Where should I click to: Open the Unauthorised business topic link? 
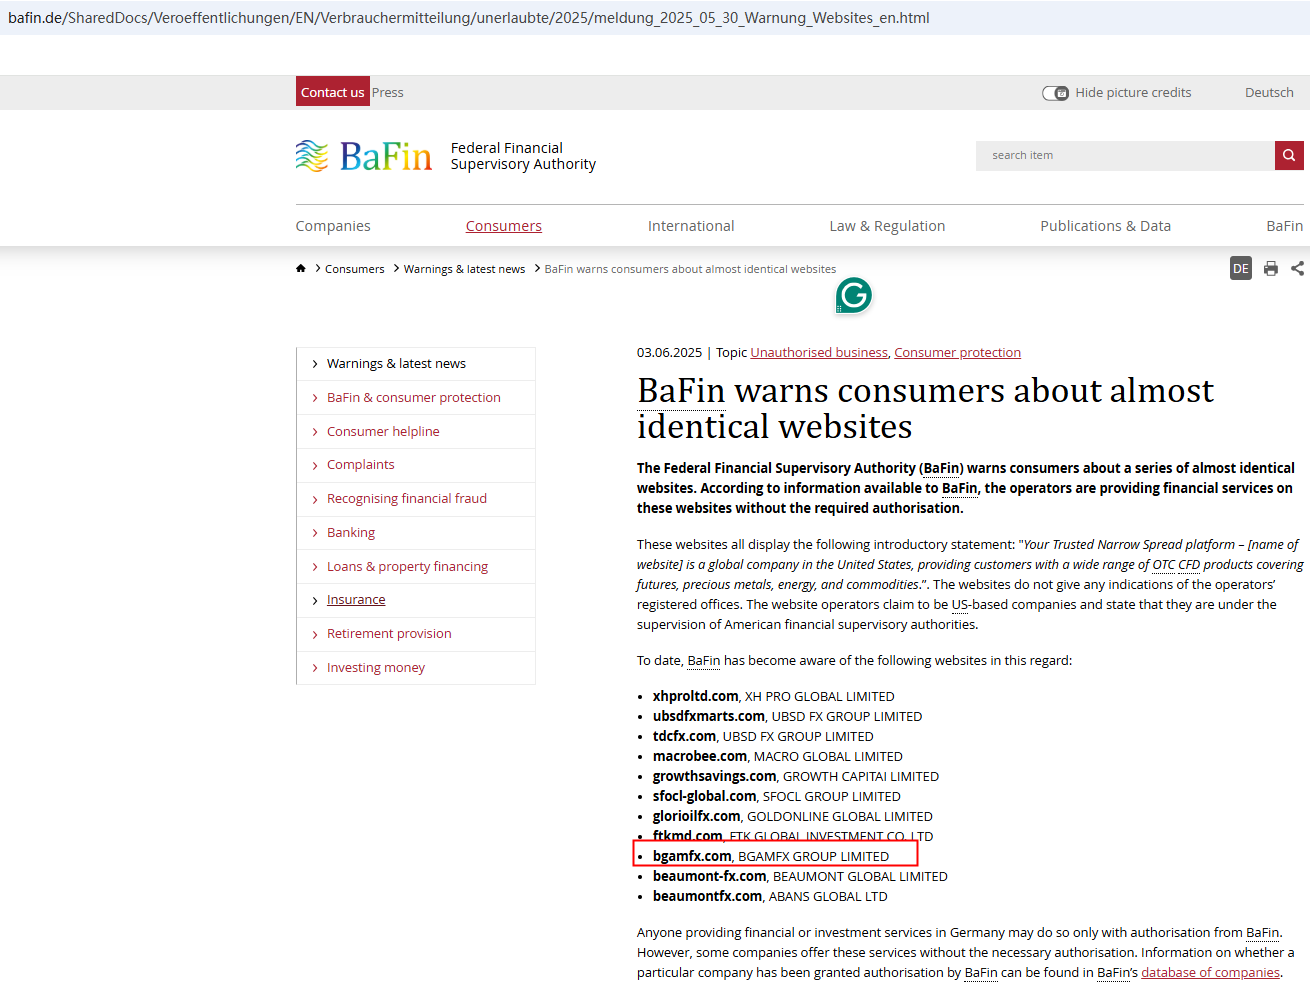pos(819,352)
